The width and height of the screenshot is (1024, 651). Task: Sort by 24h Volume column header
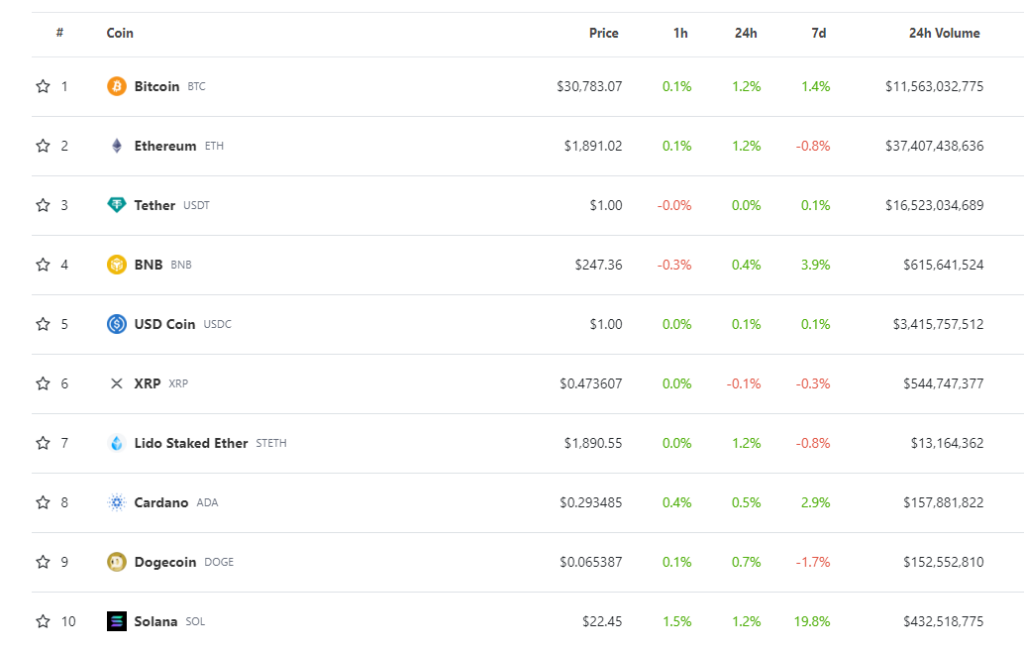pyautogui.click(x=944, y=33)
